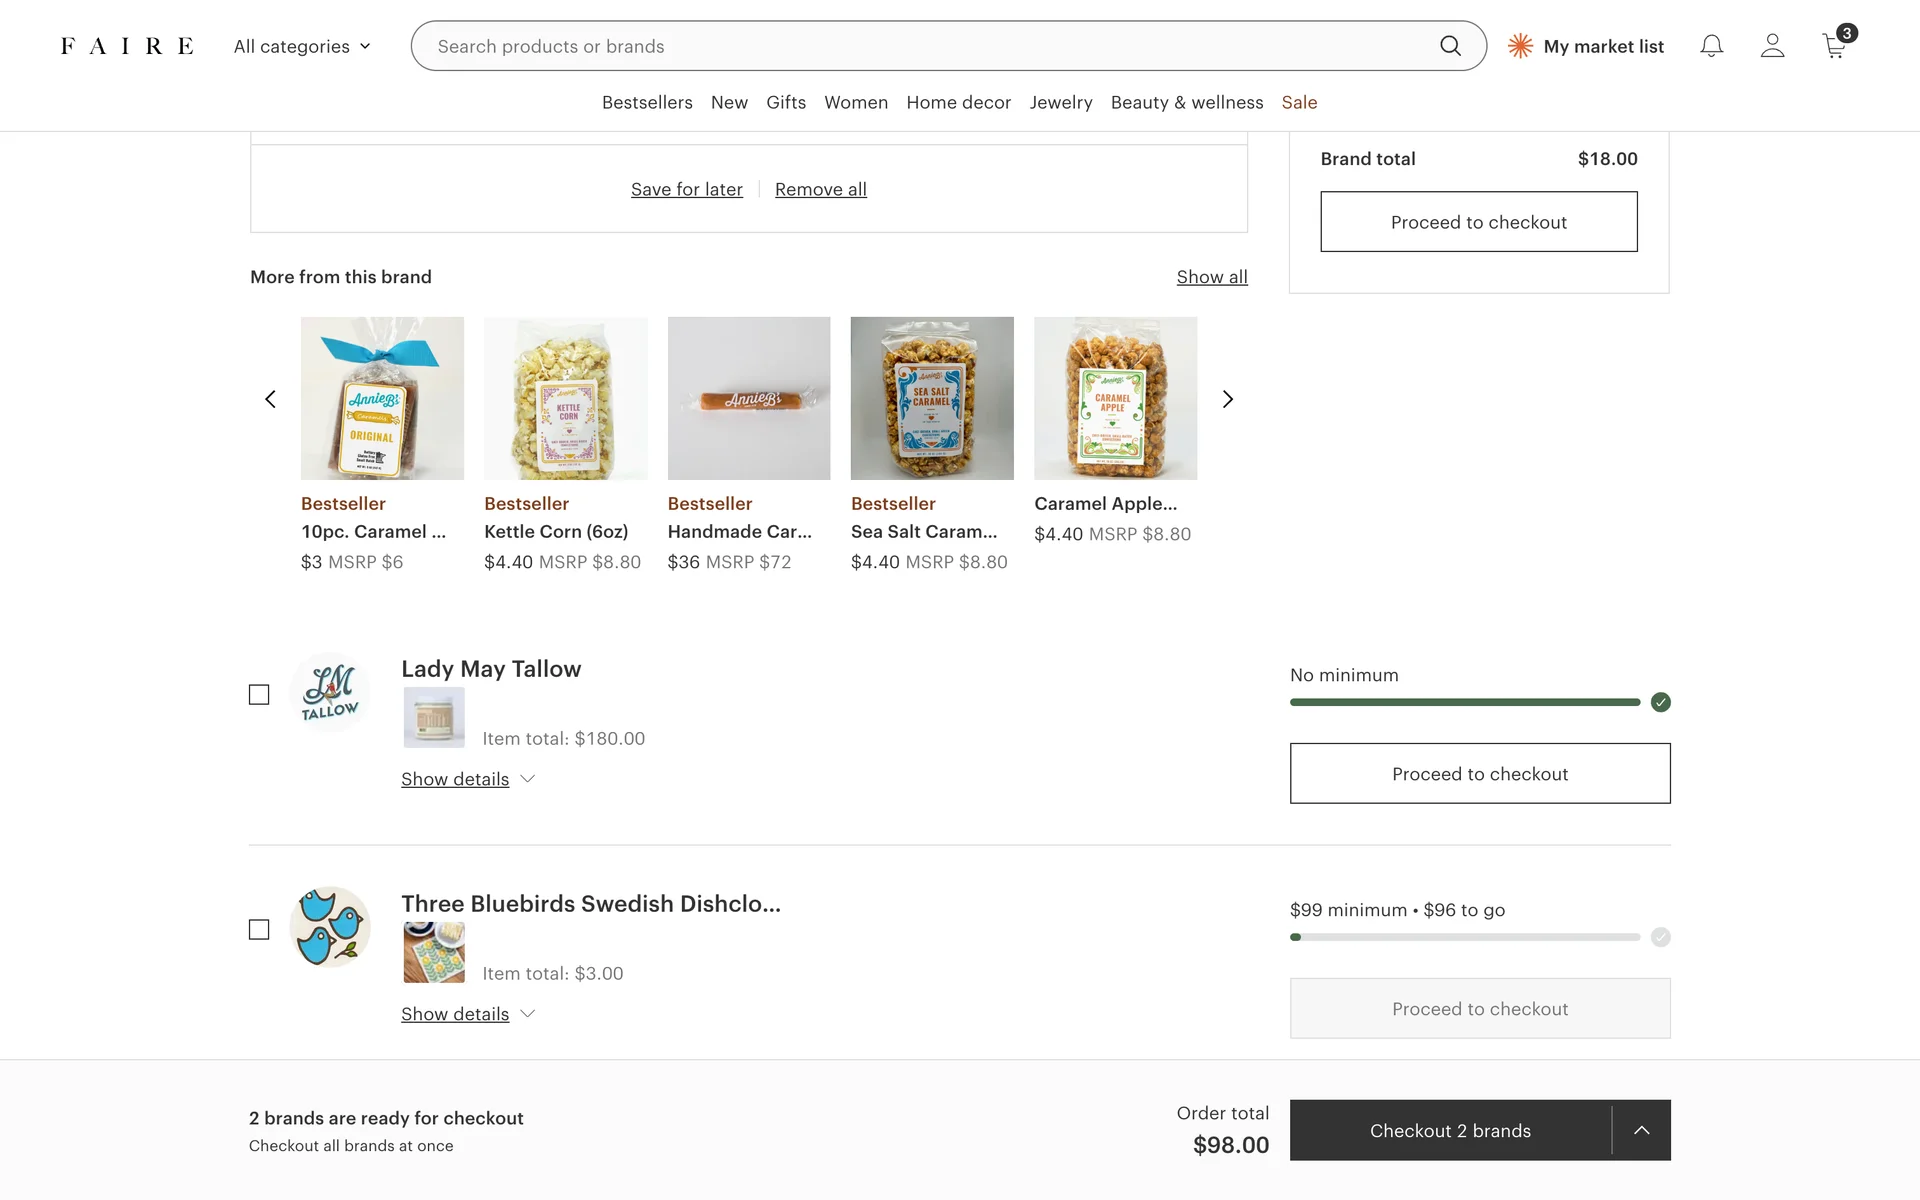Open the Lady May Tallow brand logo
Screen dimensions: 1920x1200
(329, 692)
